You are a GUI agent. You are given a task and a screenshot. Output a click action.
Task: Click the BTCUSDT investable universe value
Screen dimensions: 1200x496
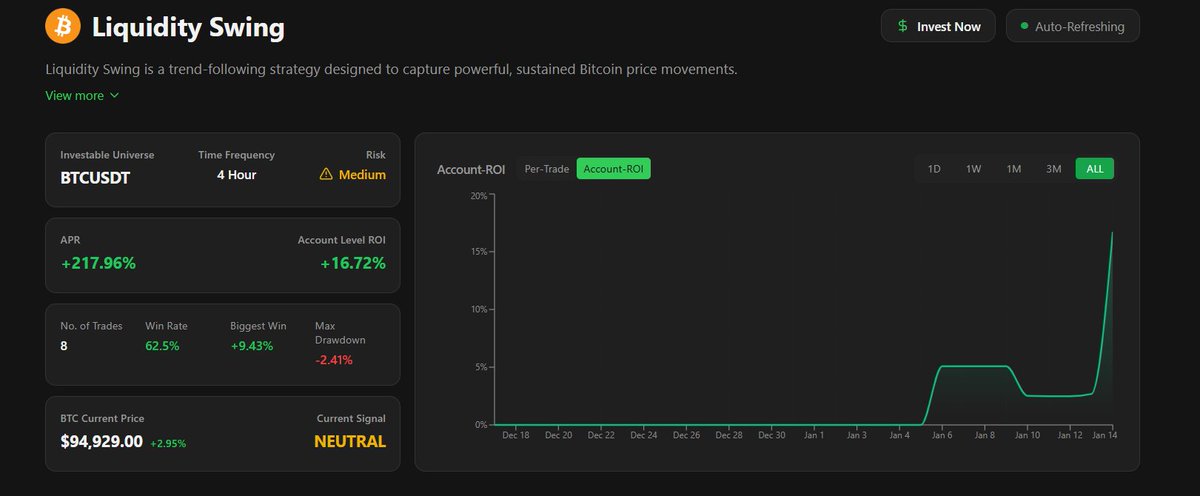[x=95, y=178]
